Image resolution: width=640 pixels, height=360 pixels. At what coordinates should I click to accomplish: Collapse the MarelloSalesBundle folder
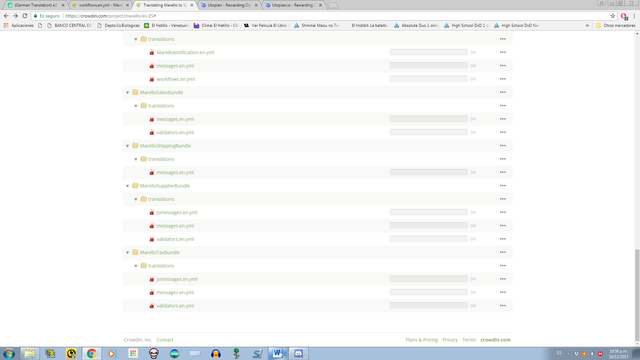coord(127,93)
